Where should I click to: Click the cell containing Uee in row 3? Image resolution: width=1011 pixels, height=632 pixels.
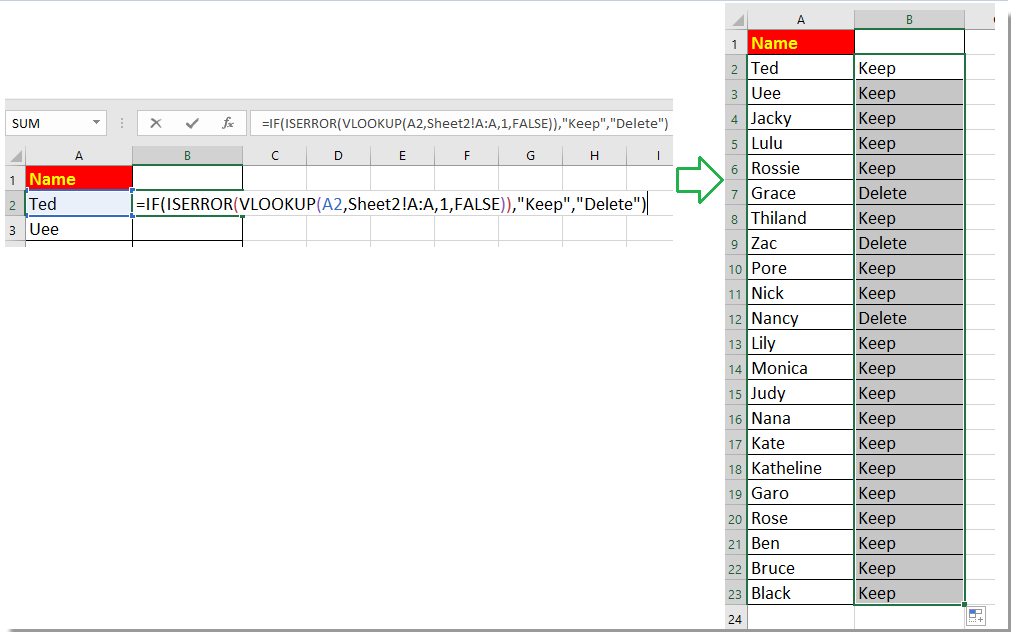78,228
